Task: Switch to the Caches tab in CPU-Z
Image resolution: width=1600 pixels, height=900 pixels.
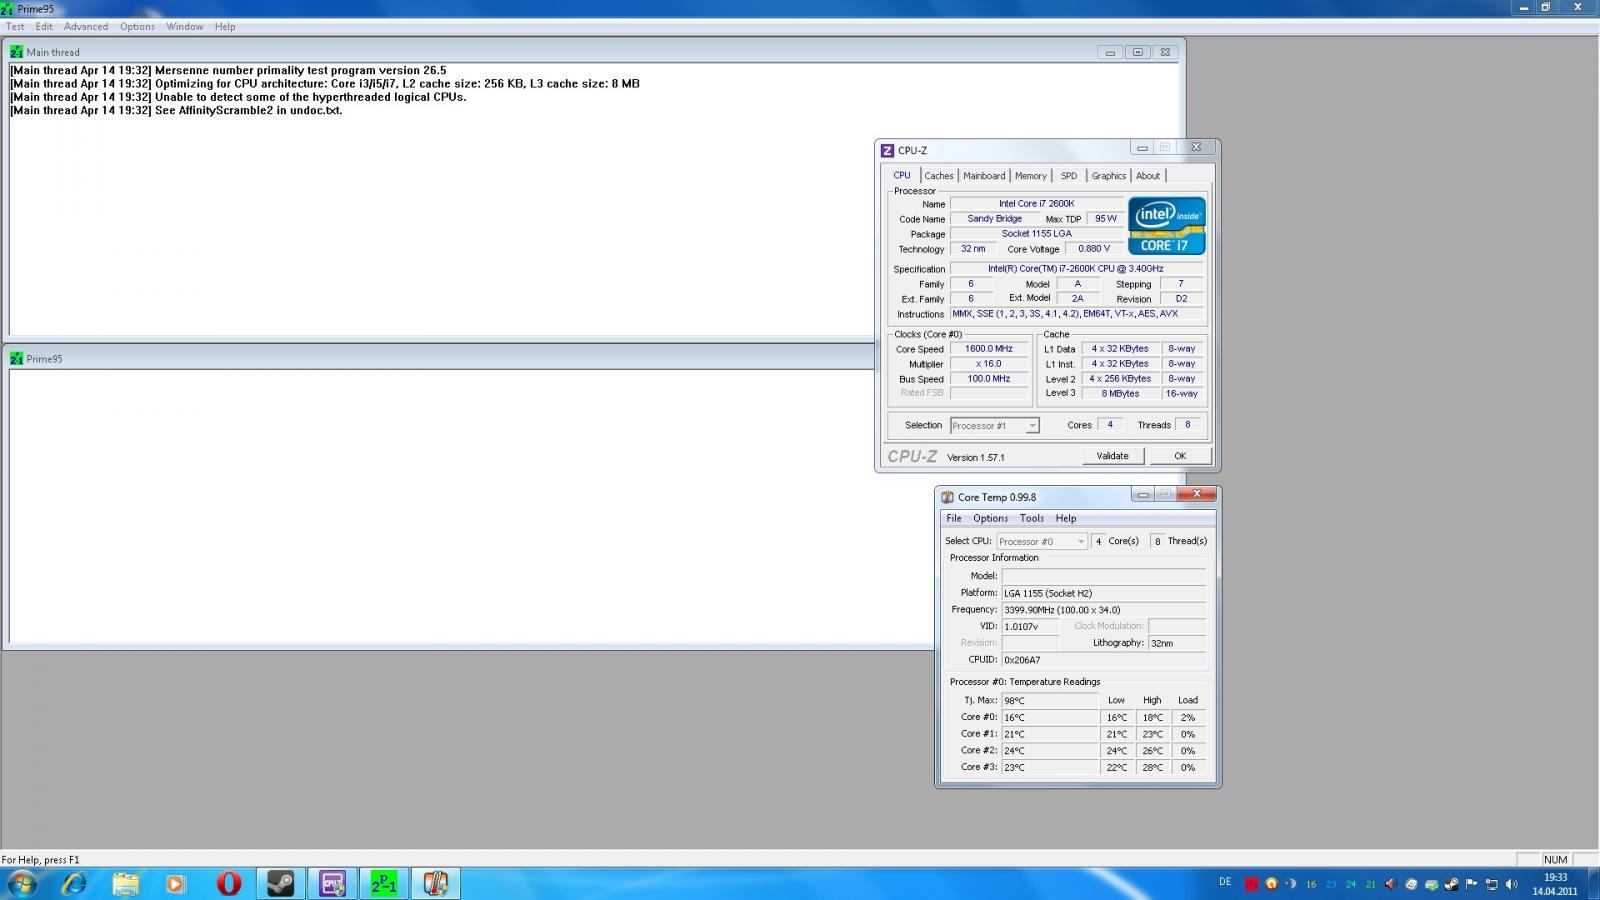Action: point(939,175)
